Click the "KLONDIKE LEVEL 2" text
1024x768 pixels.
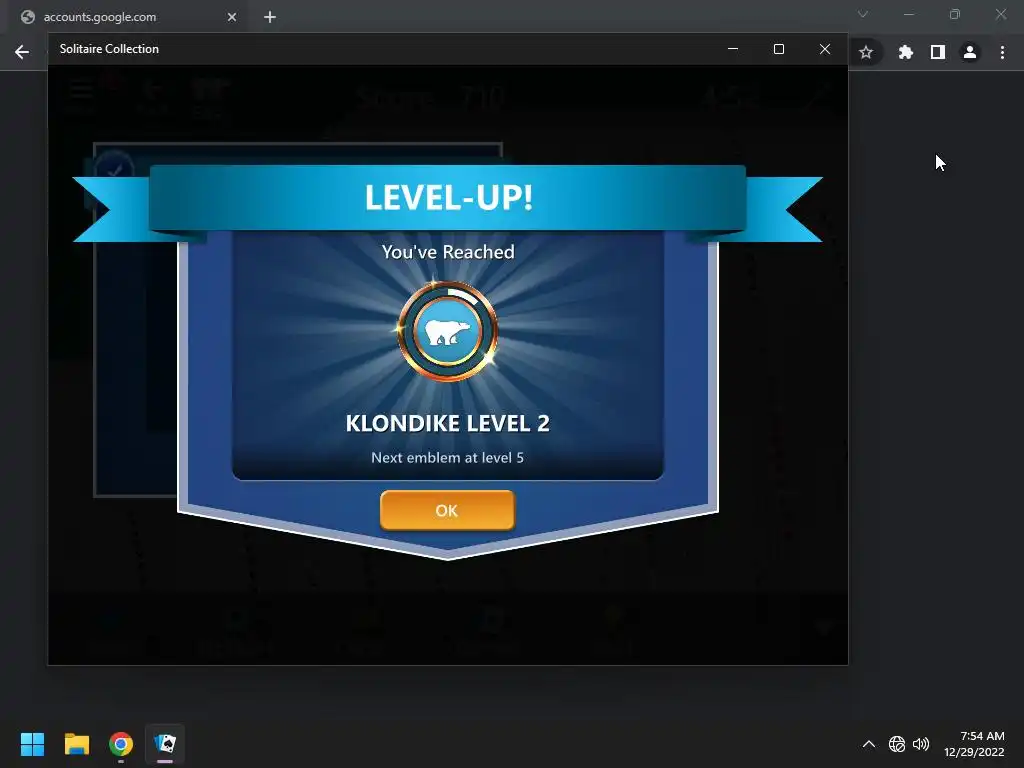[x=447, y=423]
